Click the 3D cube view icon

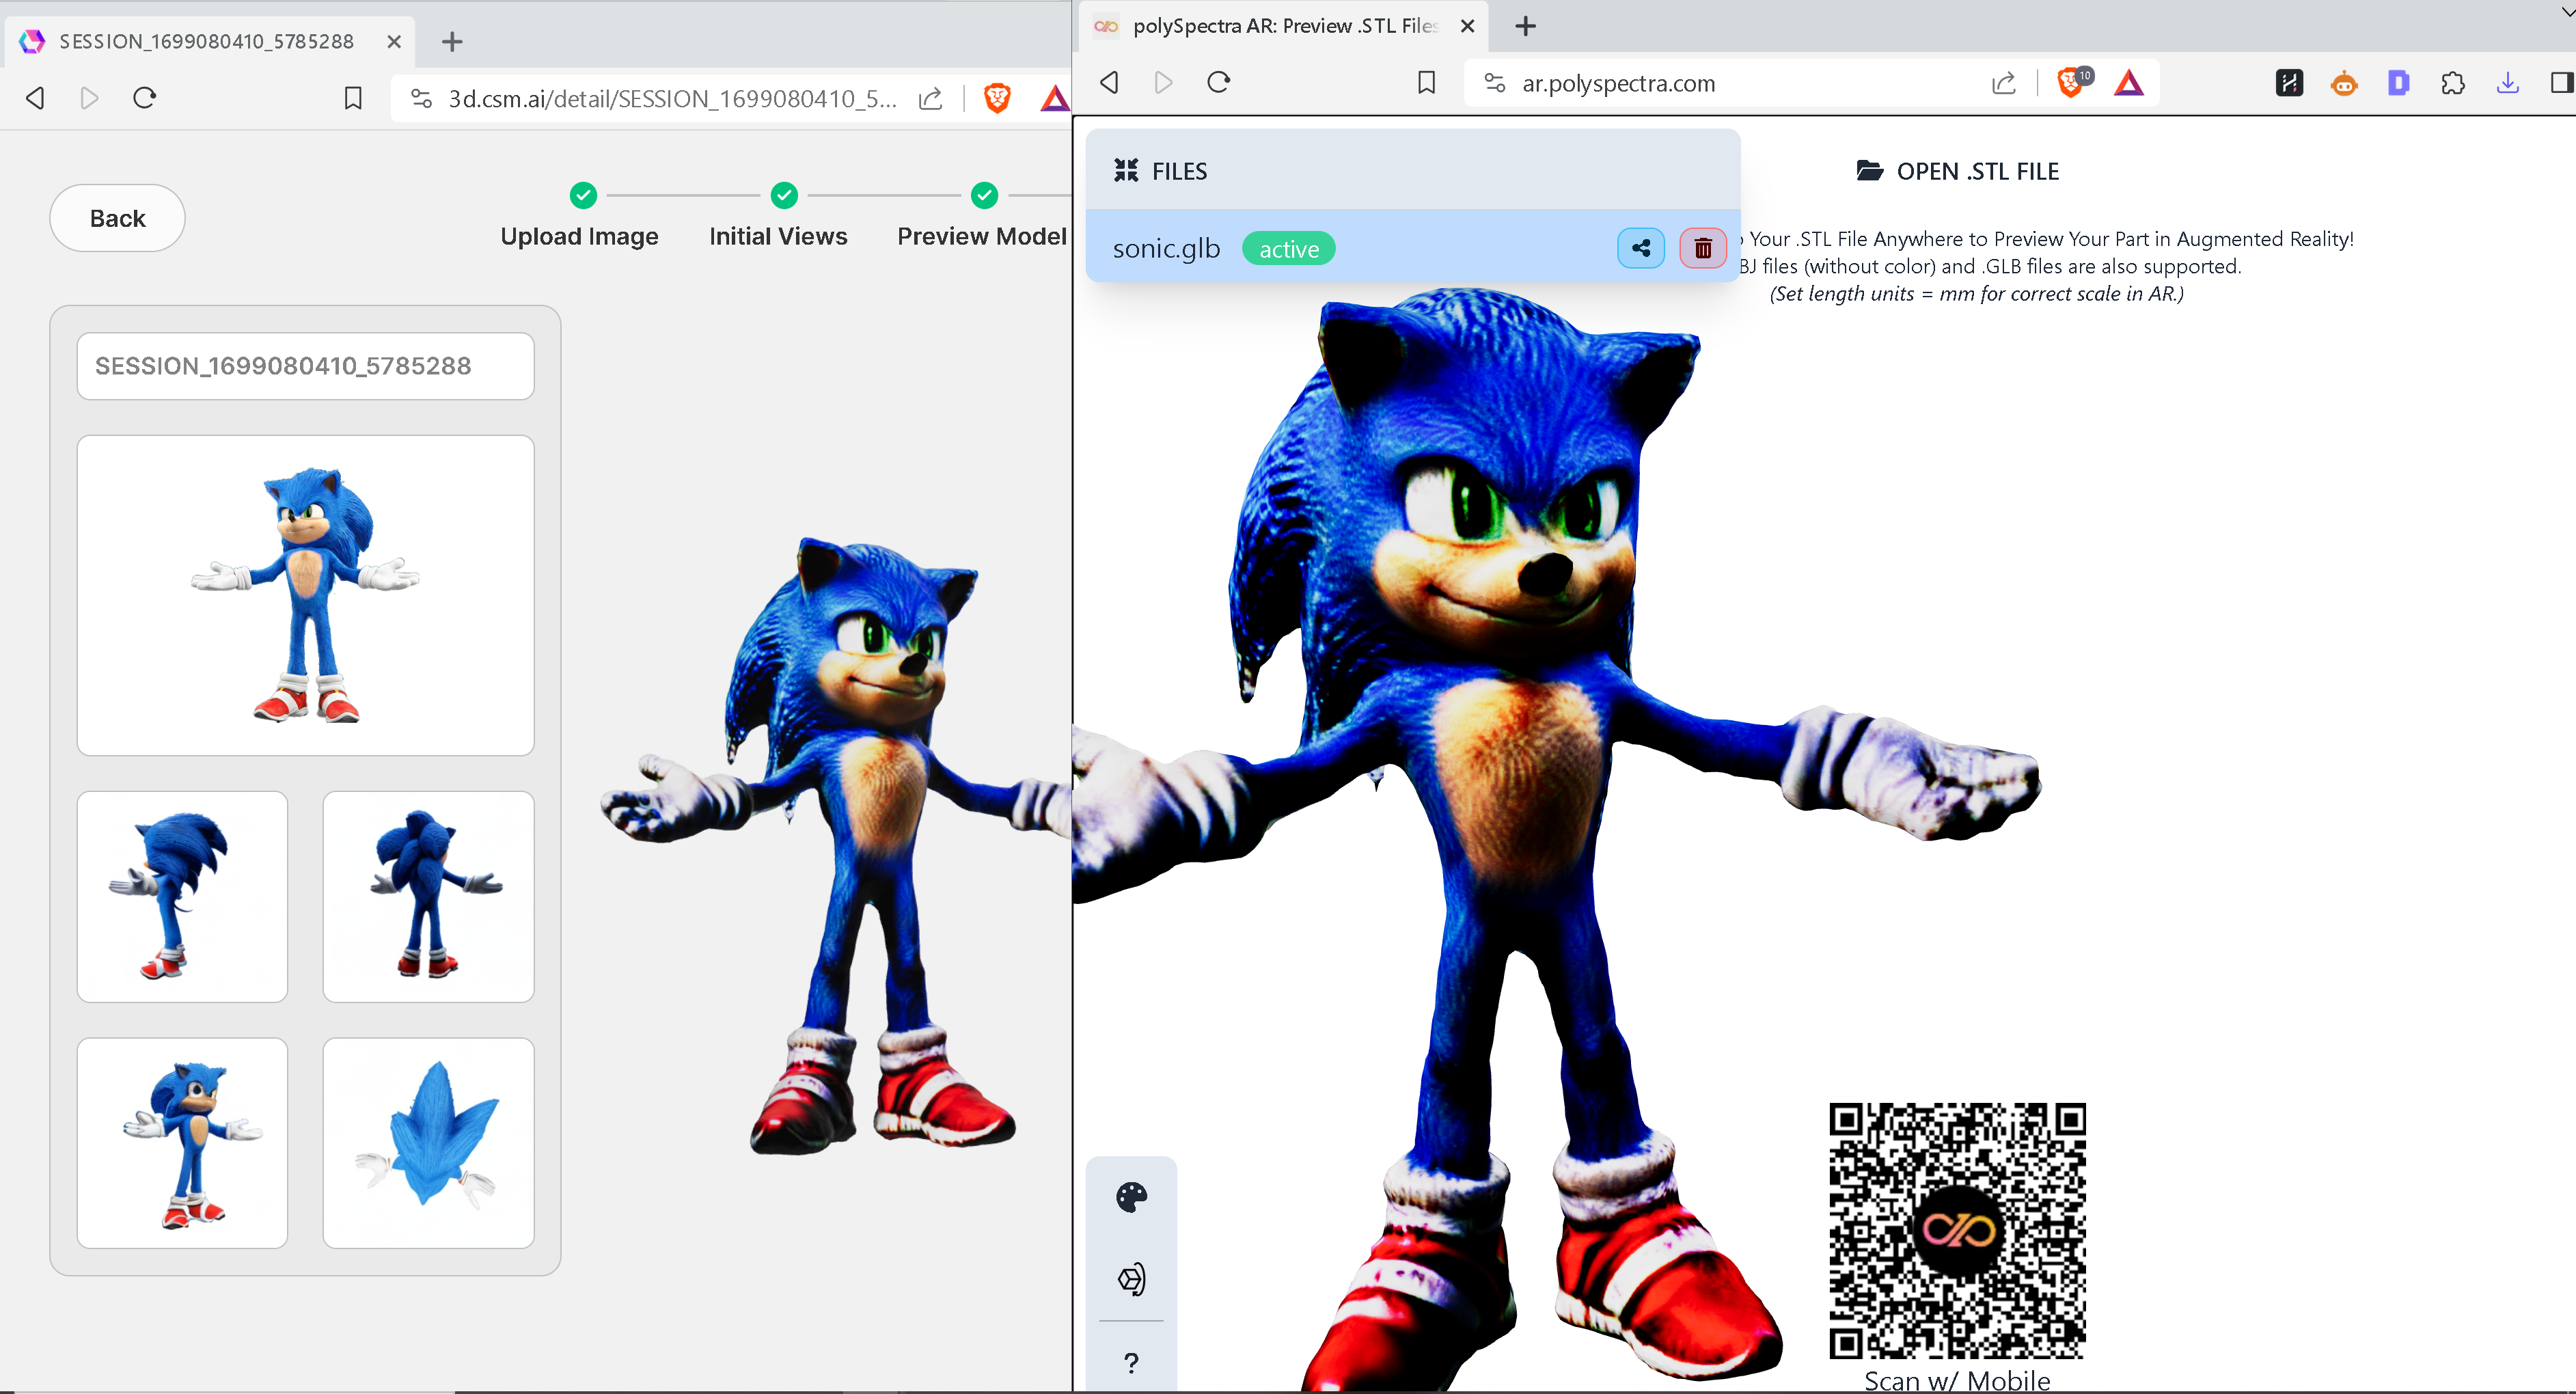point(1131,1279)
